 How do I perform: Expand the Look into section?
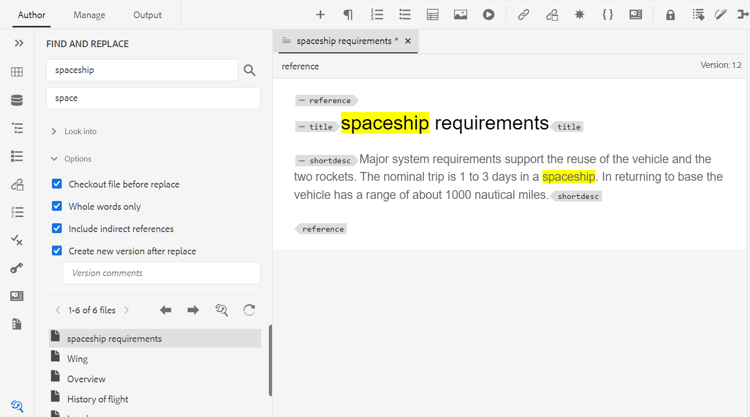[80, 131]
